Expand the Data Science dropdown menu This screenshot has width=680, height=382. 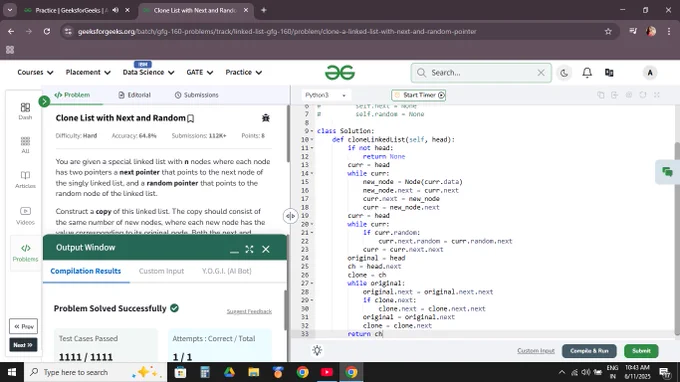pyautogui.click(x=148, y=72)
